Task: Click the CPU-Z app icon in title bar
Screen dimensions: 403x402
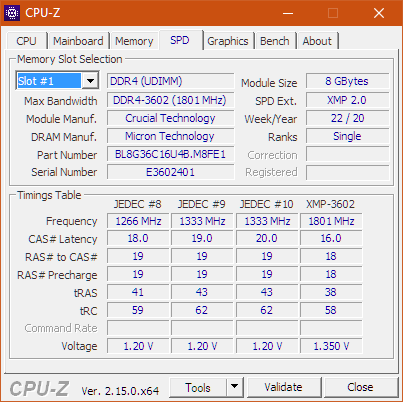Action: point(12,13)
